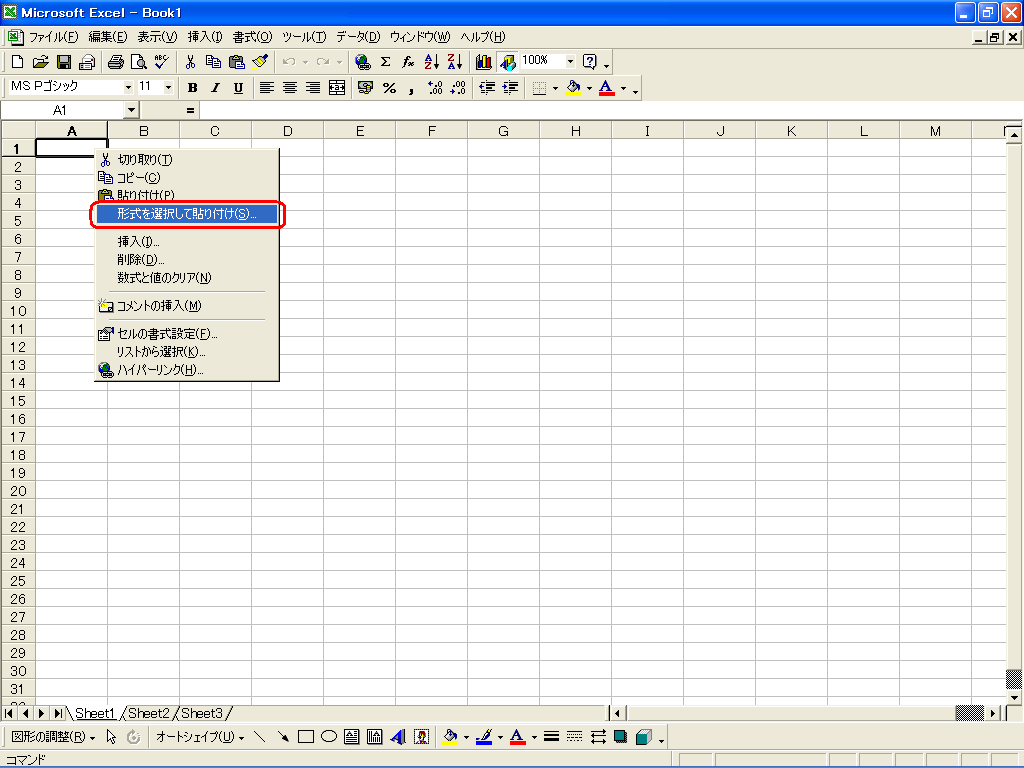
Task: Click the Edit Formula equals button
Action: coord(190,110)
